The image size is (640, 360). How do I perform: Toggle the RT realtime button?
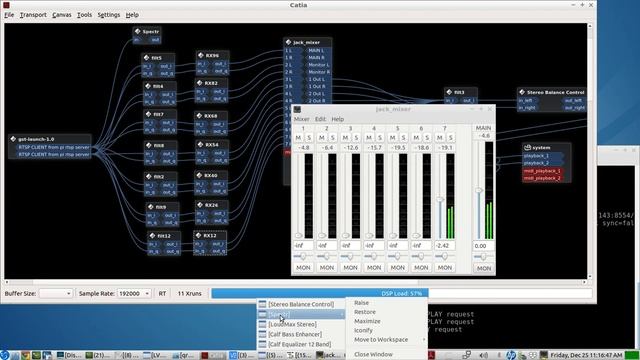click(162, 293)
